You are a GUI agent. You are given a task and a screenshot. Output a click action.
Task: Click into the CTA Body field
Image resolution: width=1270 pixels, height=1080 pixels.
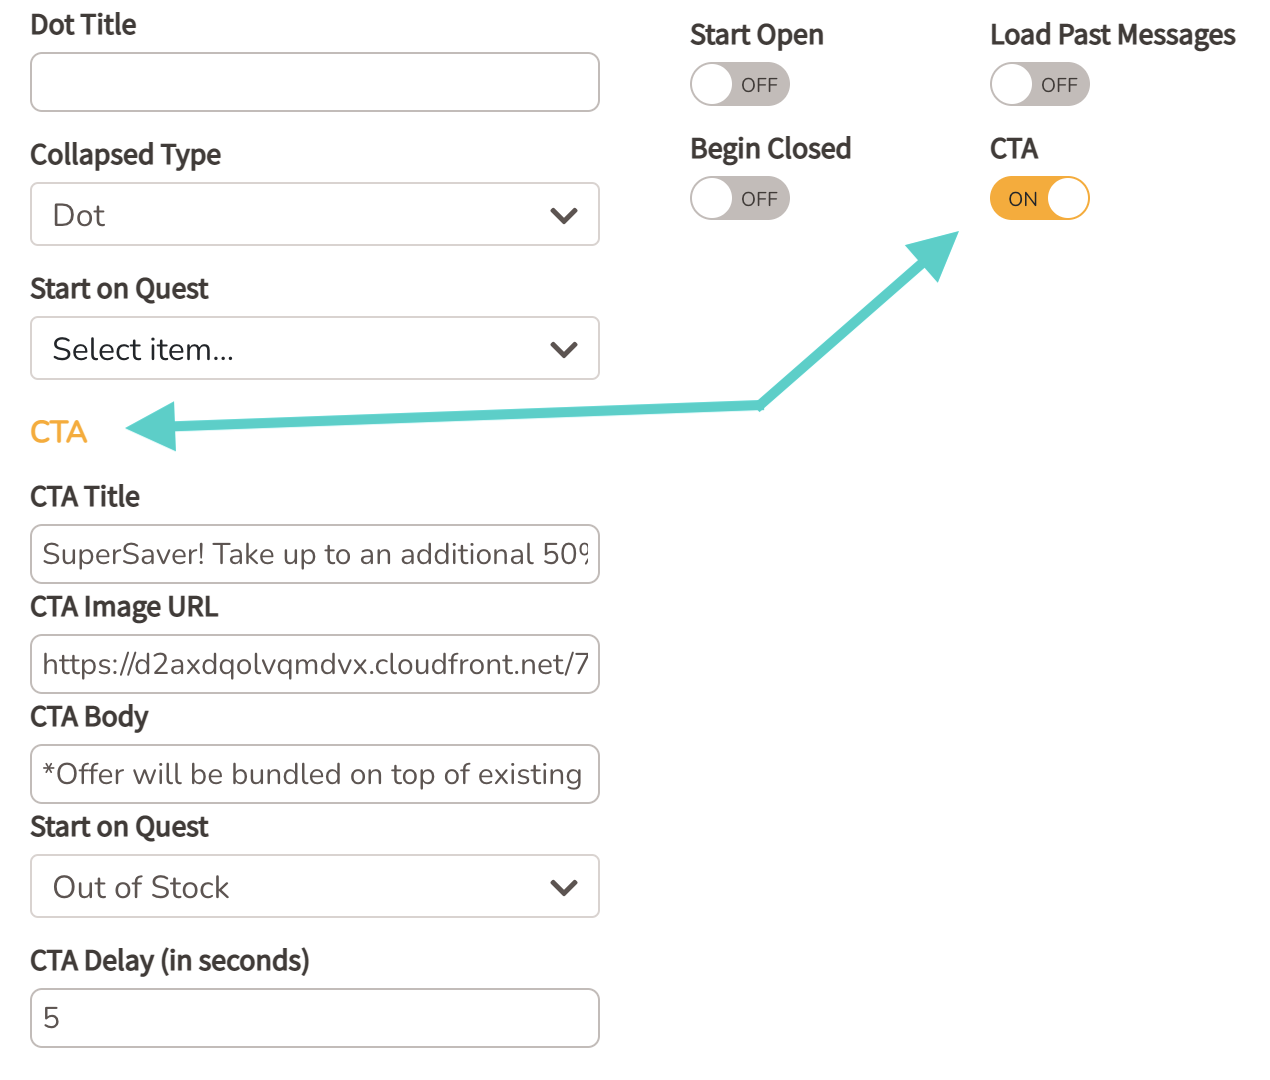coord(314,774)
